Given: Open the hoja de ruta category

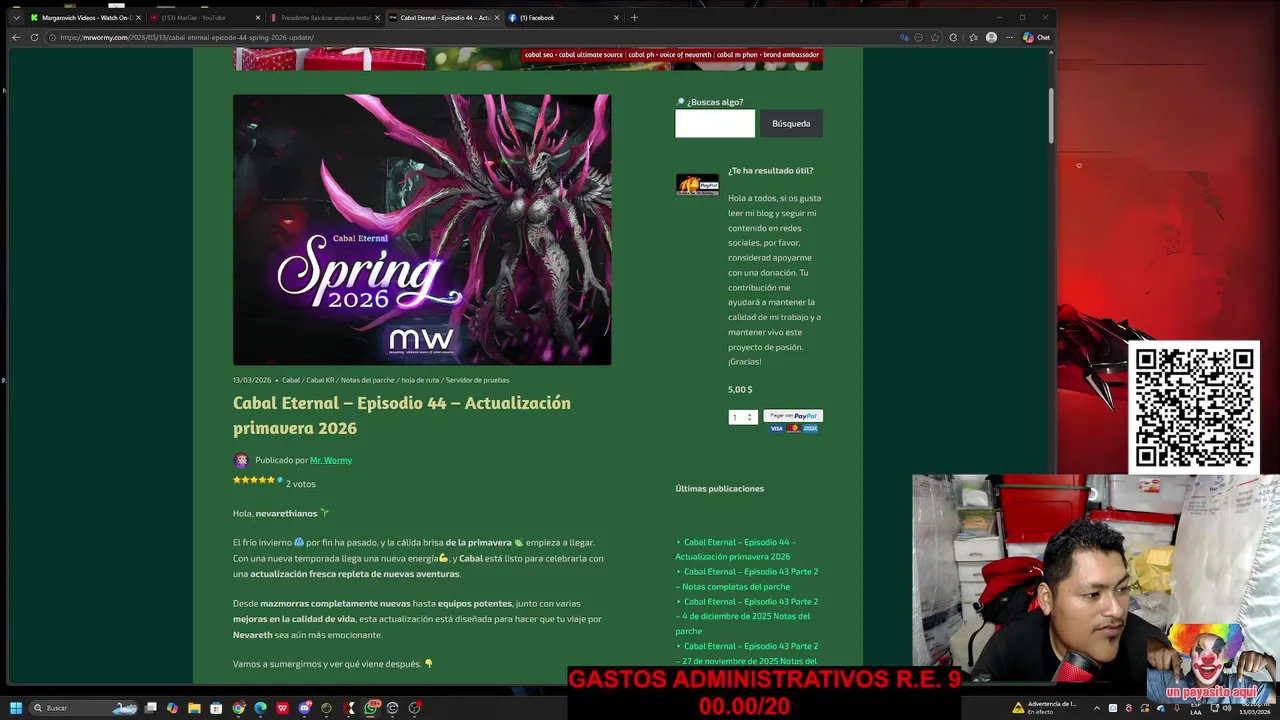Looking at the screenshot, I should point(420,380).
